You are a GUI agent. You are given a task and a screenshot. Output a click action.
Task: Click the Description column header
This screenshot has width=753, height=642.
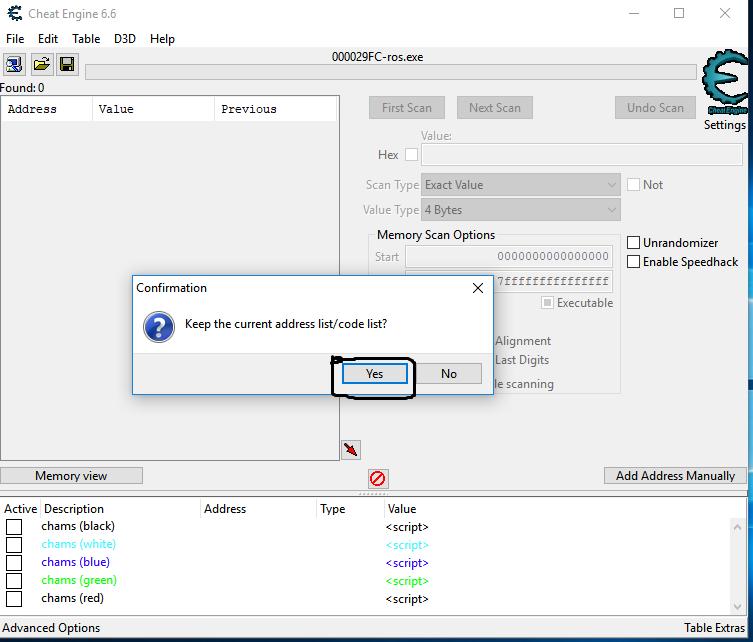pyautogui.click(x=120, y=509)
